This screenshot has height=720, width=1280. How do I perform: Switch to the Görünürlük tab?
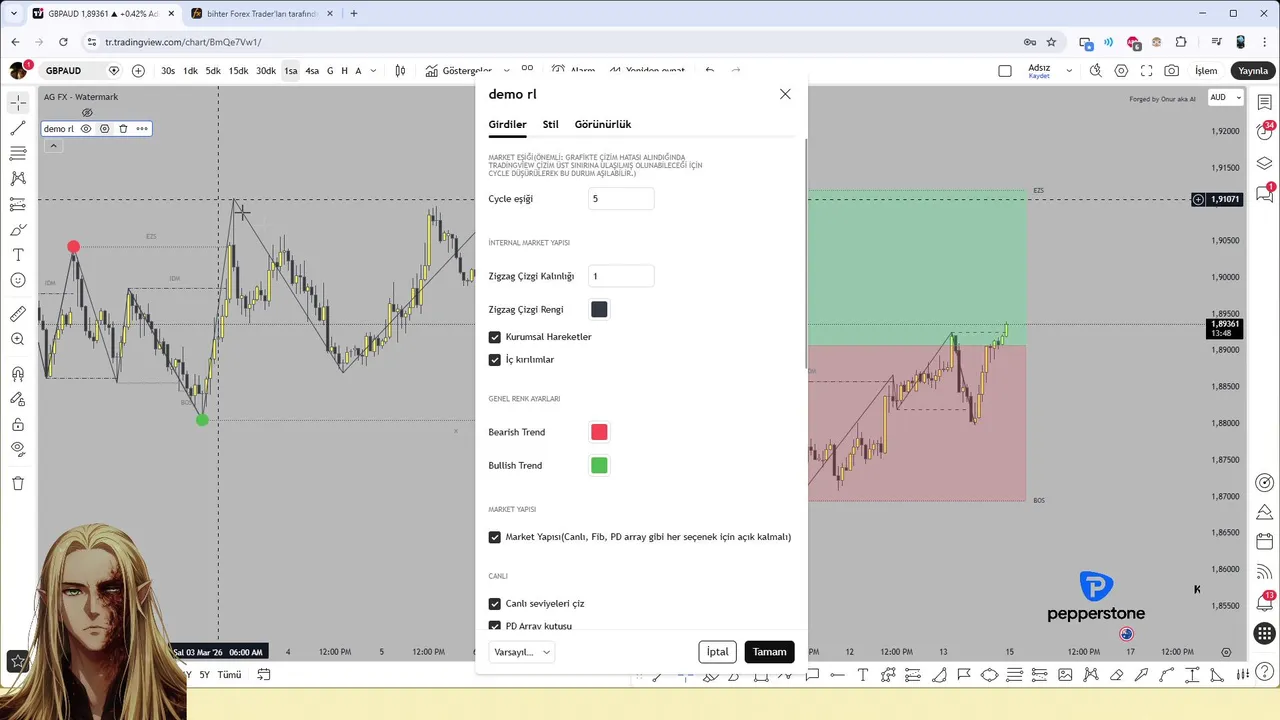(x=603, y=124)
